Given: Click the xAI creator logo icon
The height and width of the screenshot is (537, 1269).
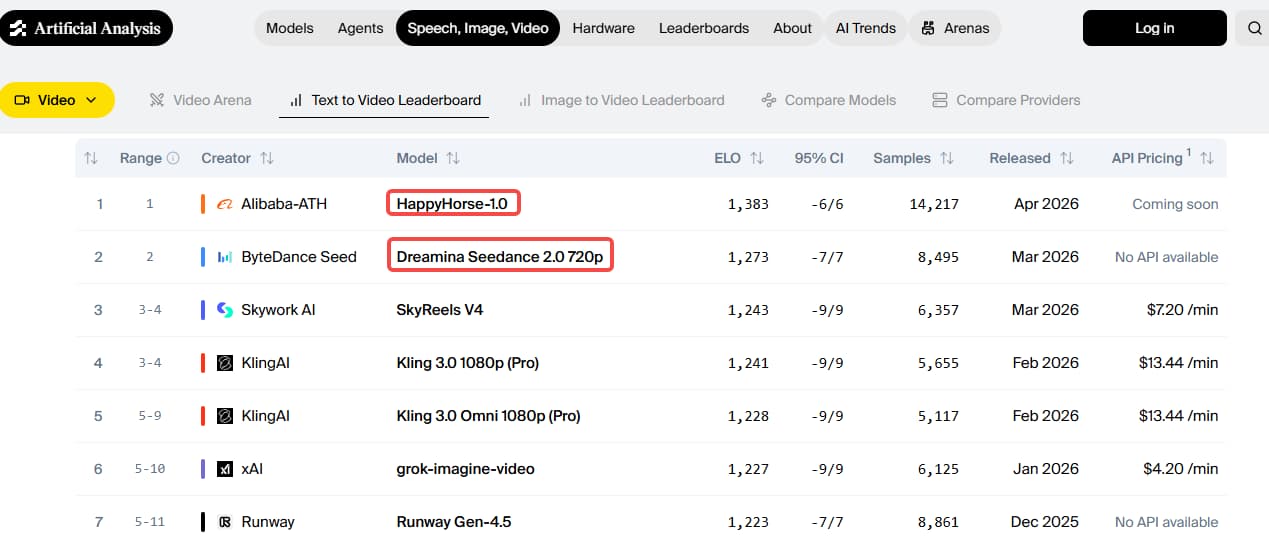Looking at the screenshot, I should [225, 469].
